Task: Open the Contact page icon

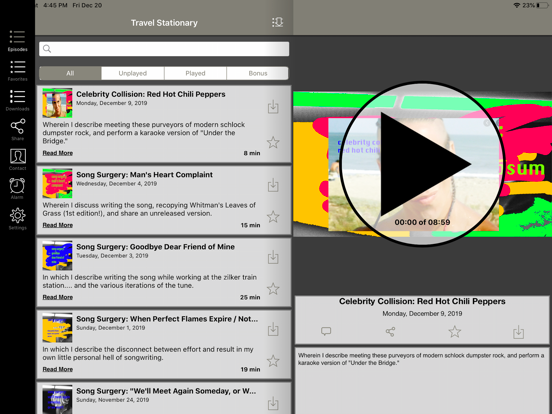Action: coord(17,159)
